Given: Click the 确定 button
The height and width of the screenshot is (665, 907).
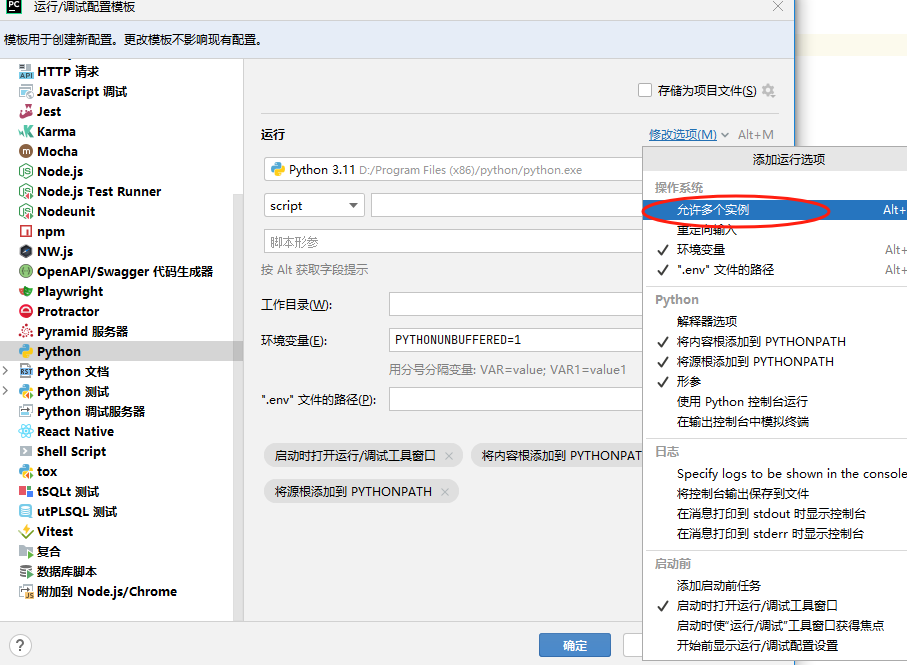Looking at the screenshot, I should tap(575, 645).
